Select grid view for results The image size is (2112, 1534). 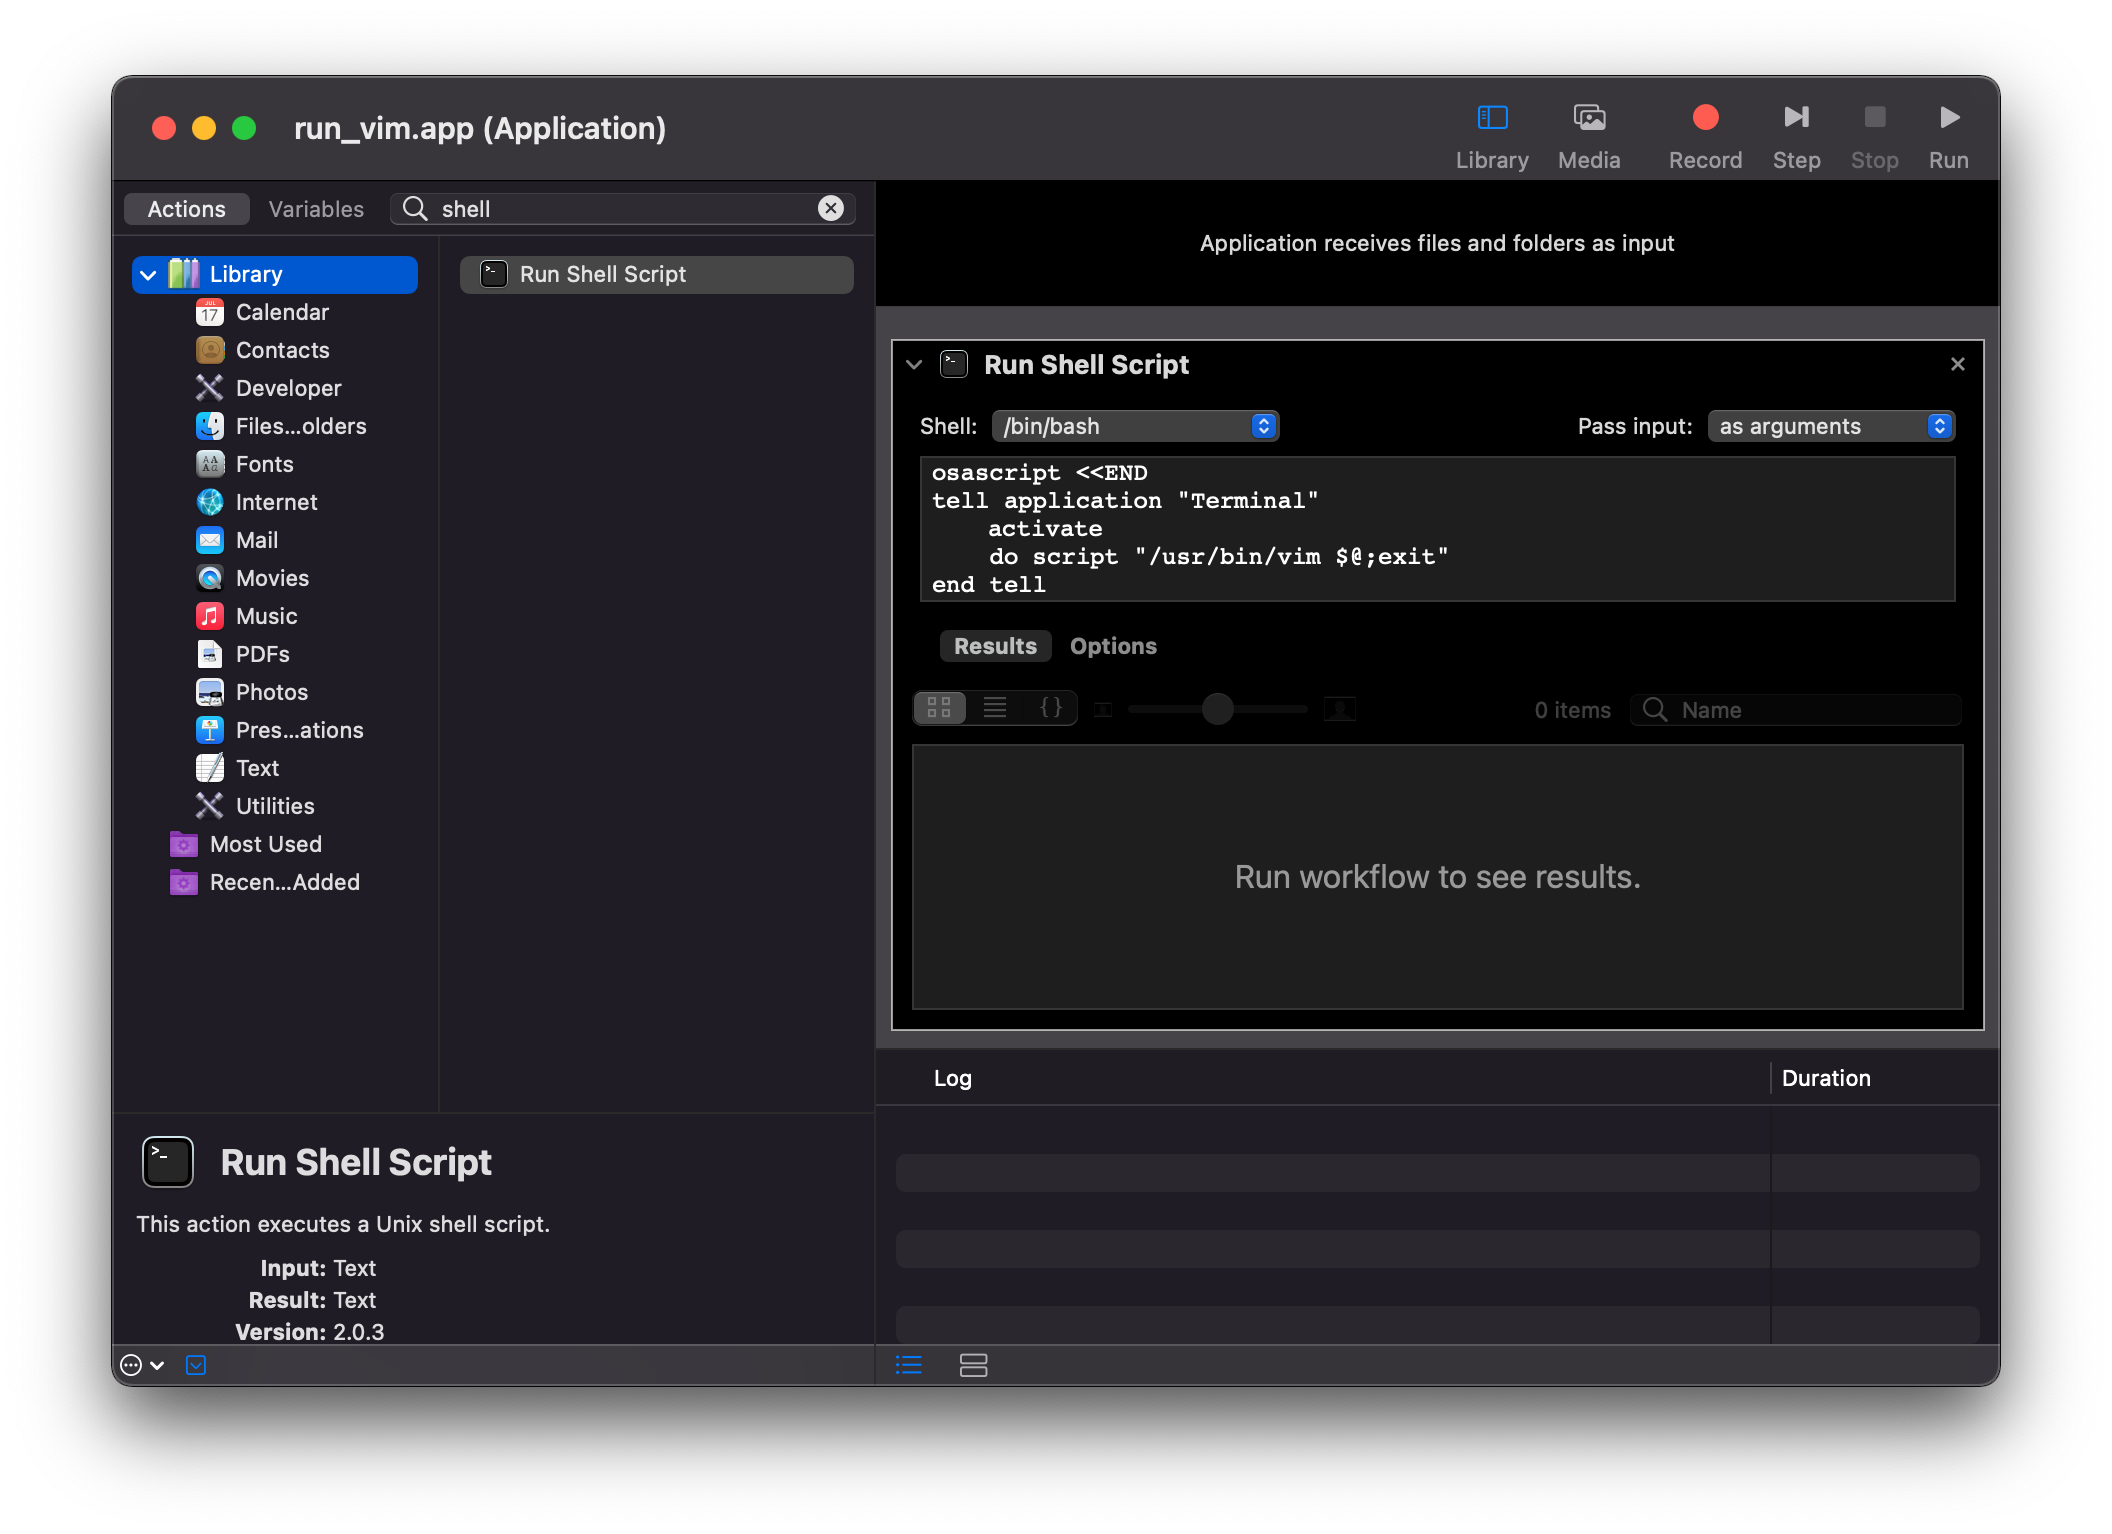pos(939,708)
